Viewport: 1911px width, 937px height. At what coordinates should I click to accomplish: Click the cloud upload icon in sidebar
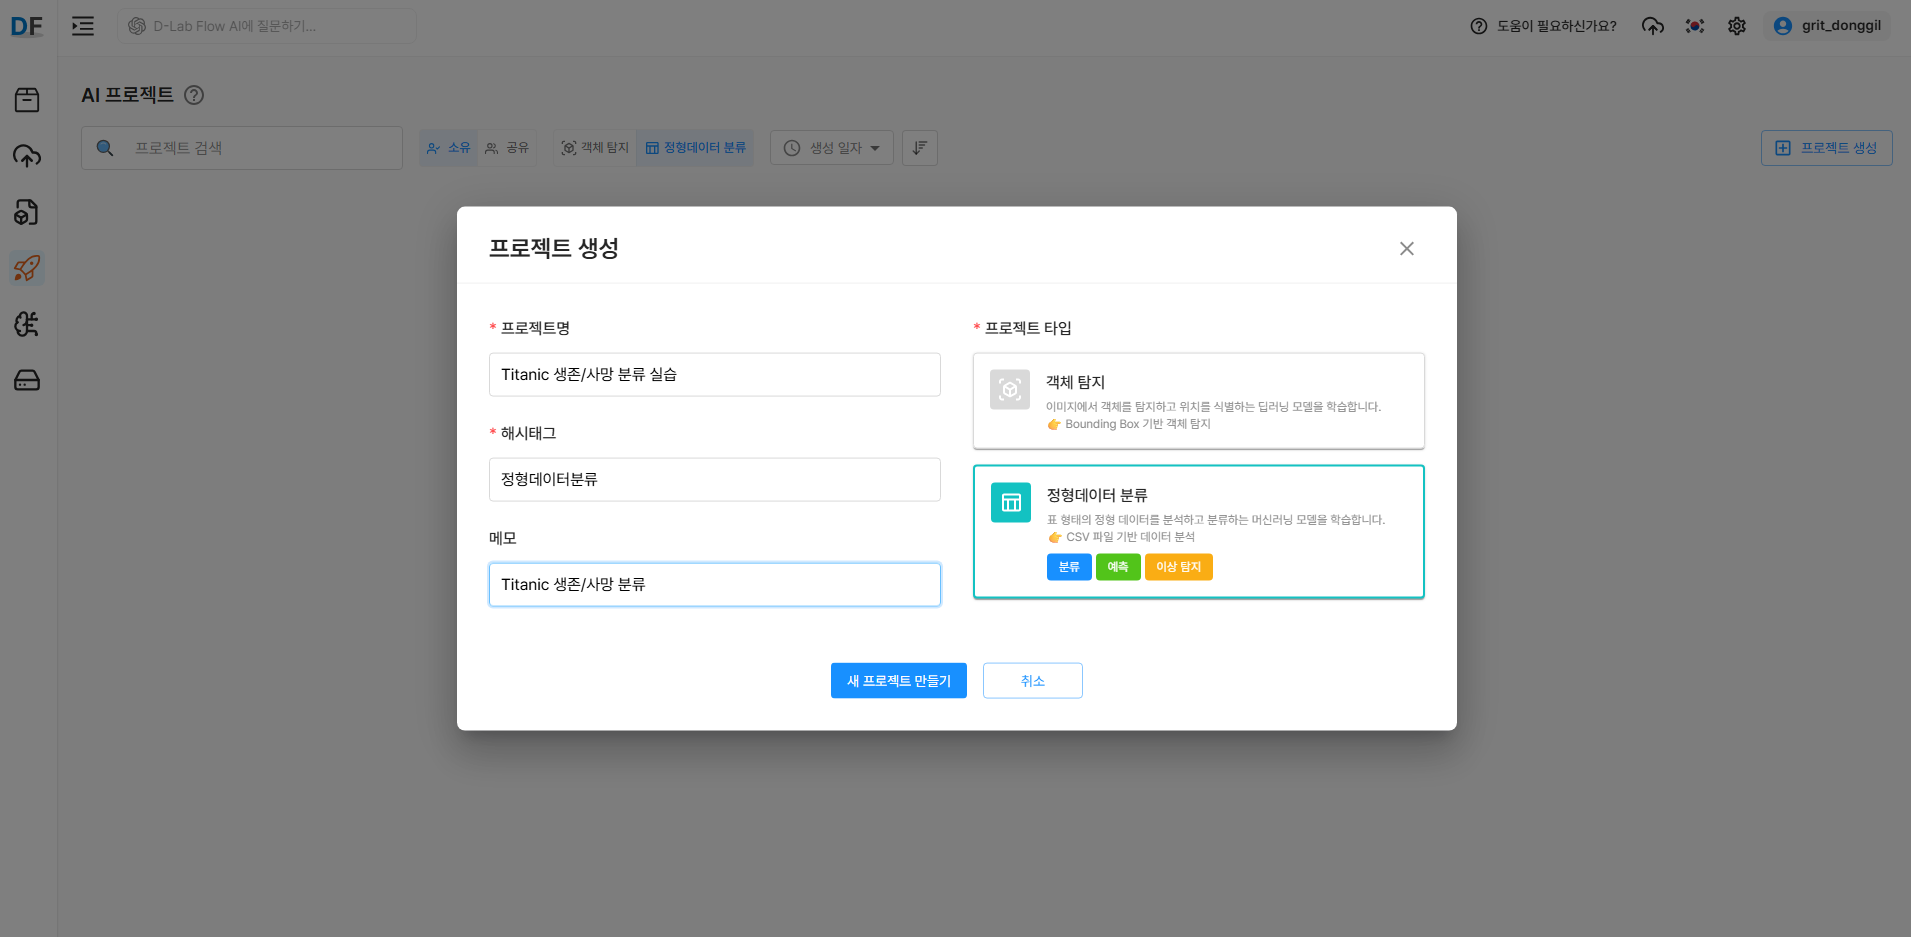(27, 155)
